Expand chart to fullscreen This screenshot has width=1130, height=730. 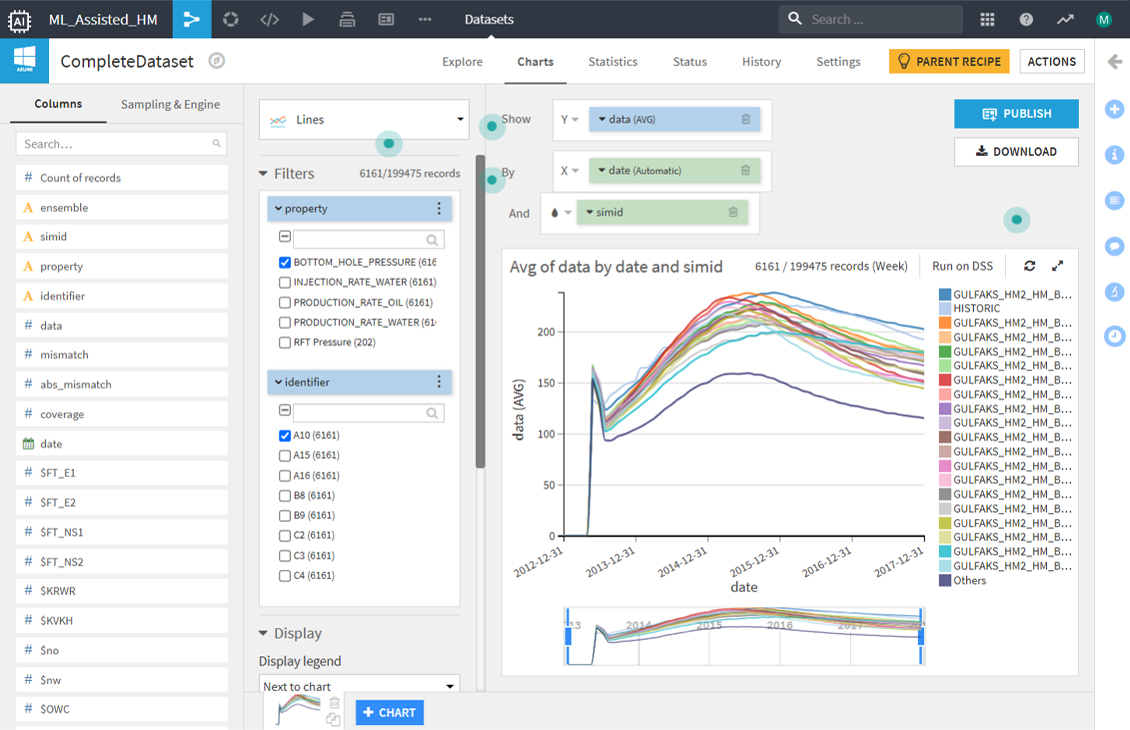(x=1058, y=266)
